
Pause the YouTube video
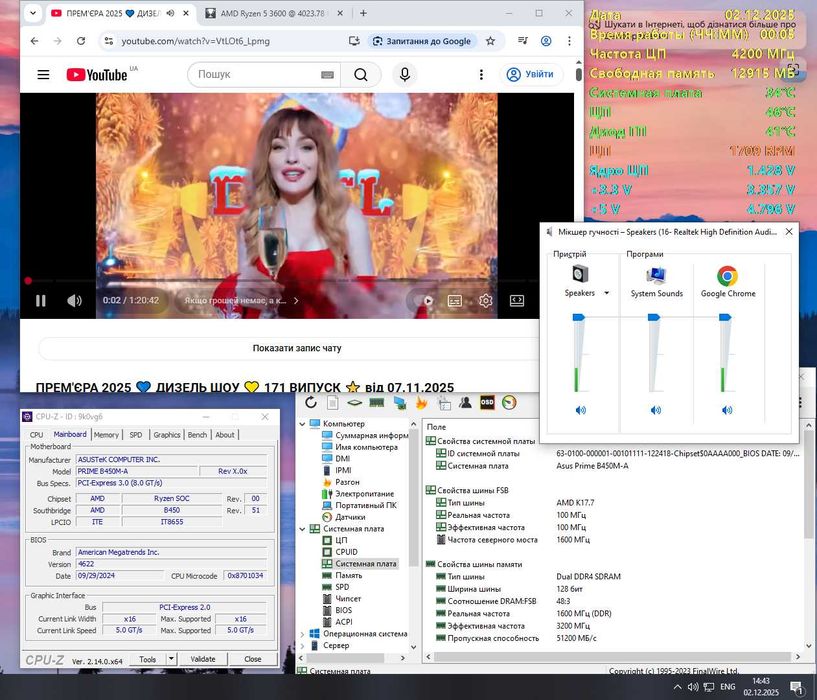pyautogui.click(x=41, y=300)
